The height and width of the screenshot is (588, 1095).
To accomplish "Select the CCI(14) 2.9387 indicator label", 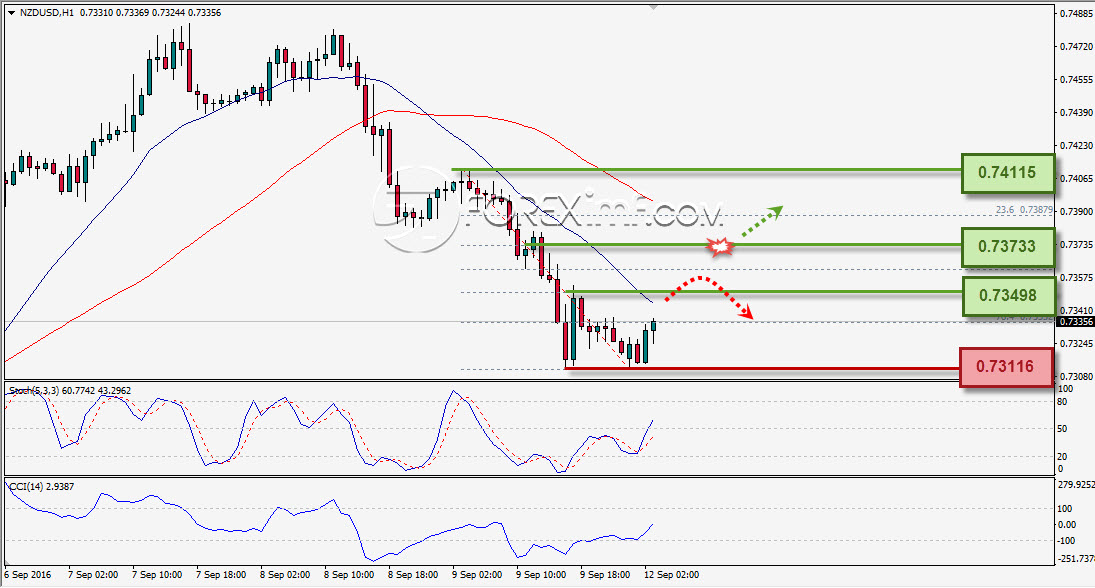I will pos(42,486).
